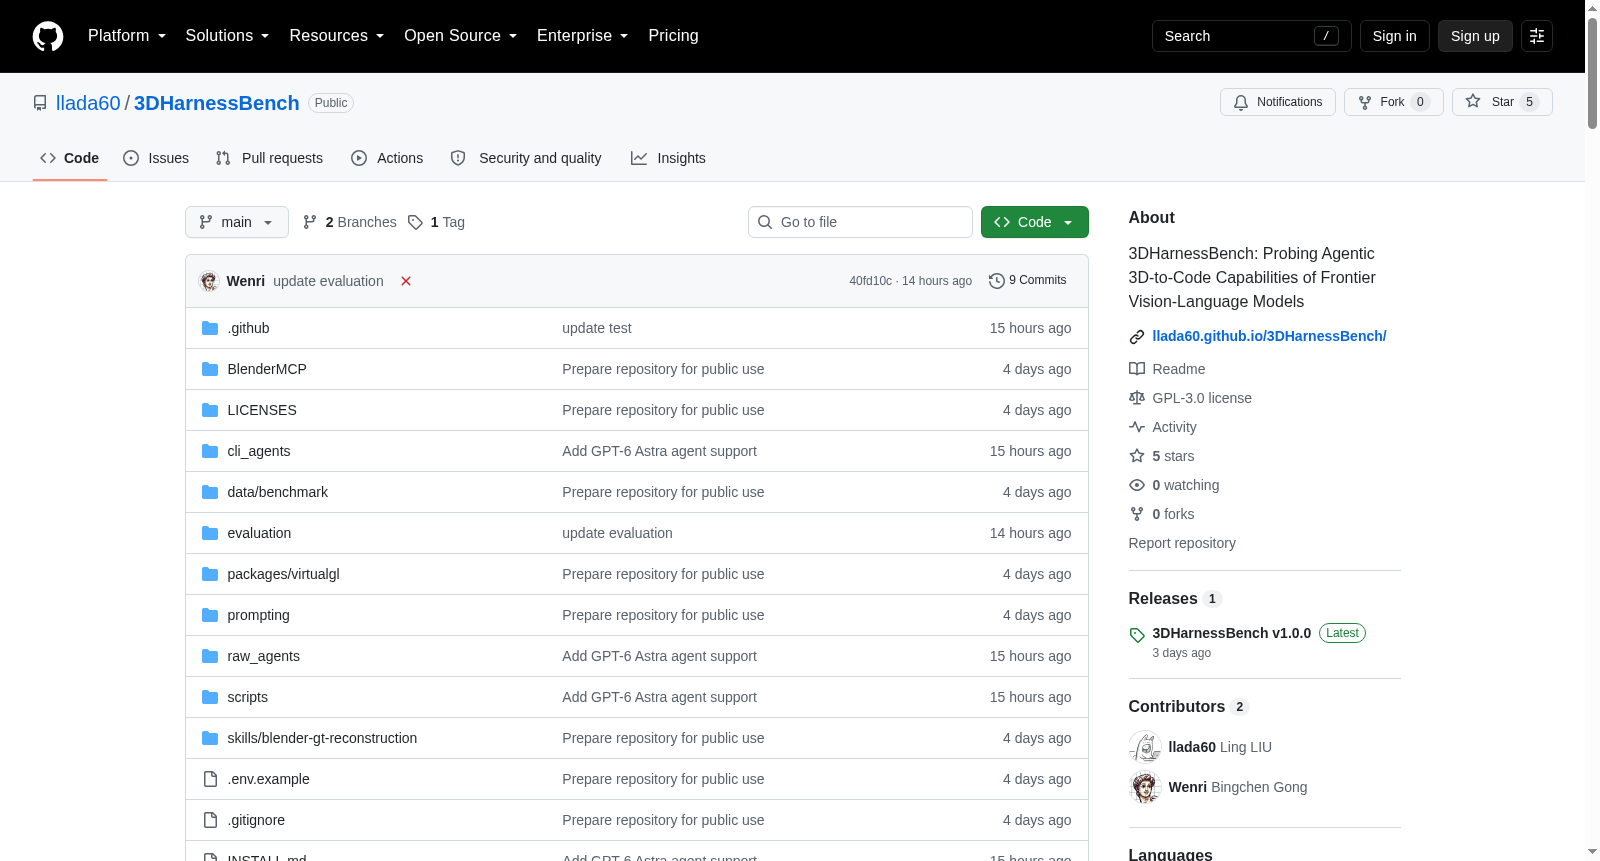Click llada60 contributor avatar
Screen dimensions: 1600x861
click(x=1145, y=747)
